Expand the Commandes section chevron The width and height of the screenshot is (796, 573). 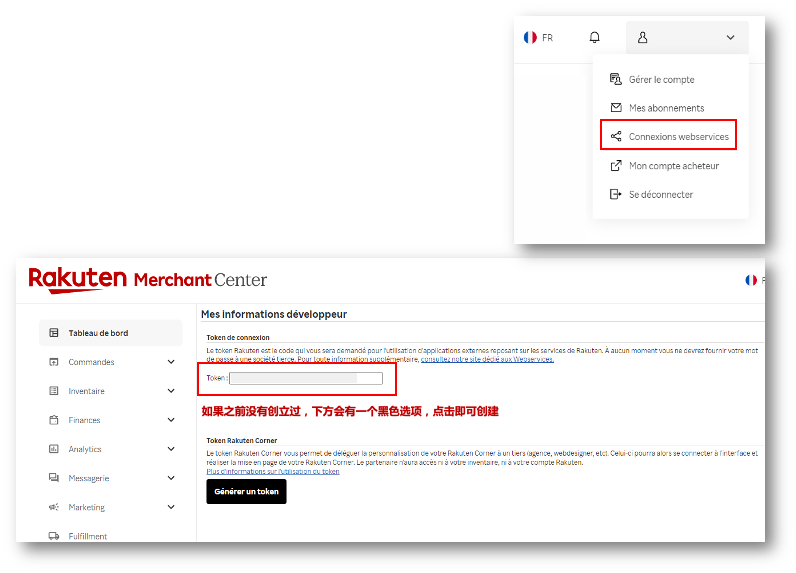coord(171,362)
